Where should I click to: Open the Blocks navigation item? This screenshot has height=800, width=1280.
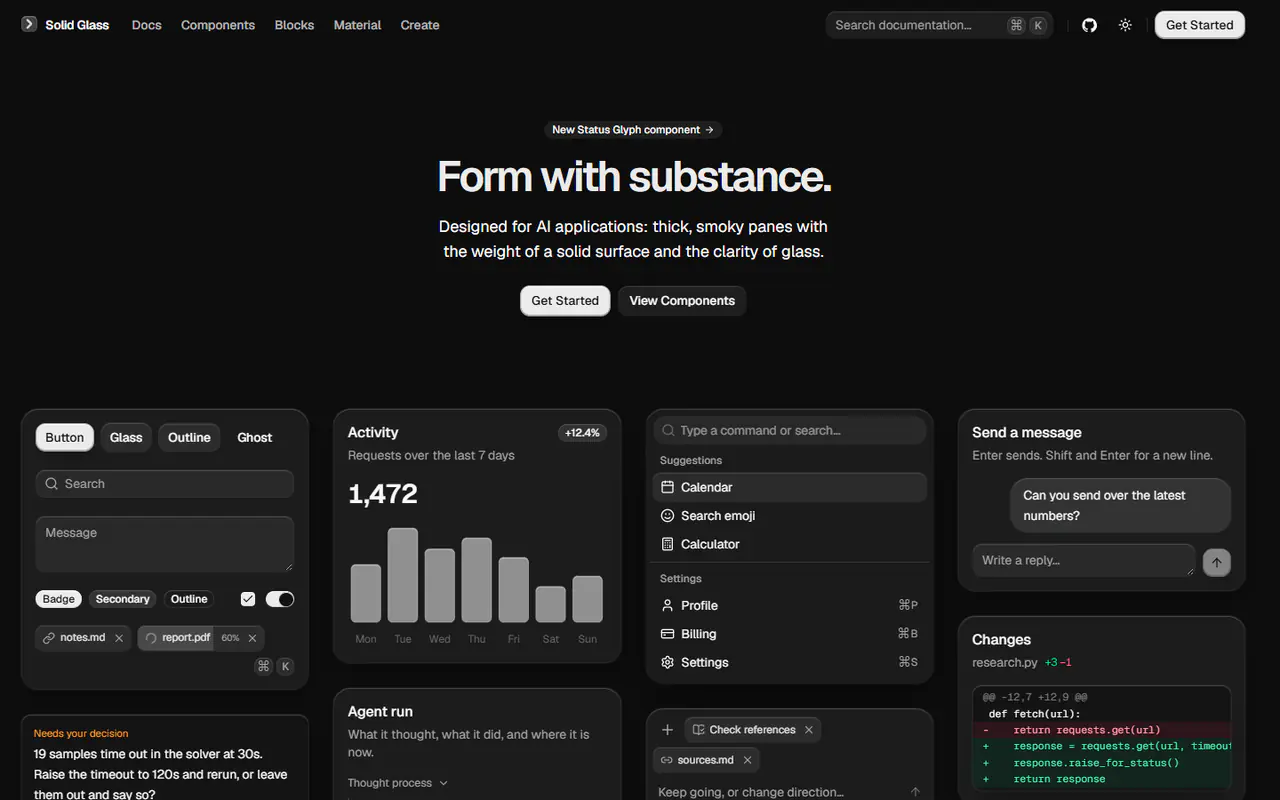[x=294, y=25]
